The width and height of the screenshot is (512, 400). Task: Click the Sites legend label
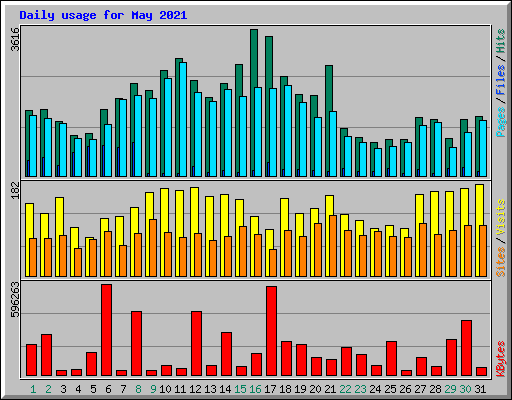point(501,262)
